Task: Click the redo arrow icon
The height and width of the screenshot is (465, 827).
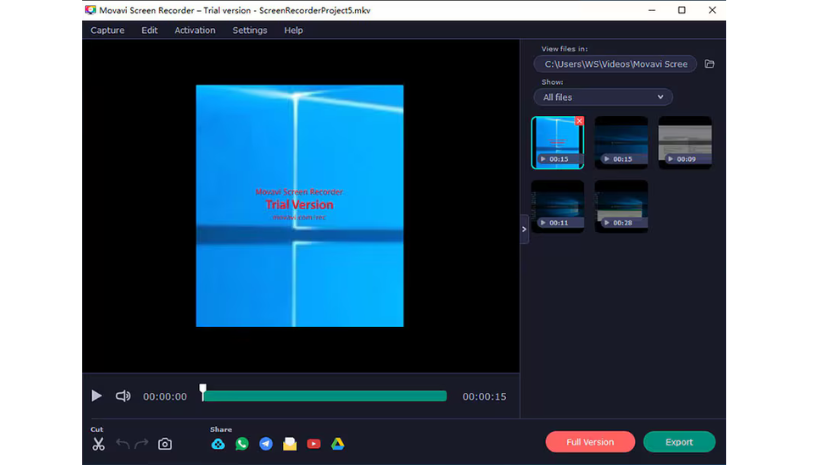Action: [x=141, y=444]
